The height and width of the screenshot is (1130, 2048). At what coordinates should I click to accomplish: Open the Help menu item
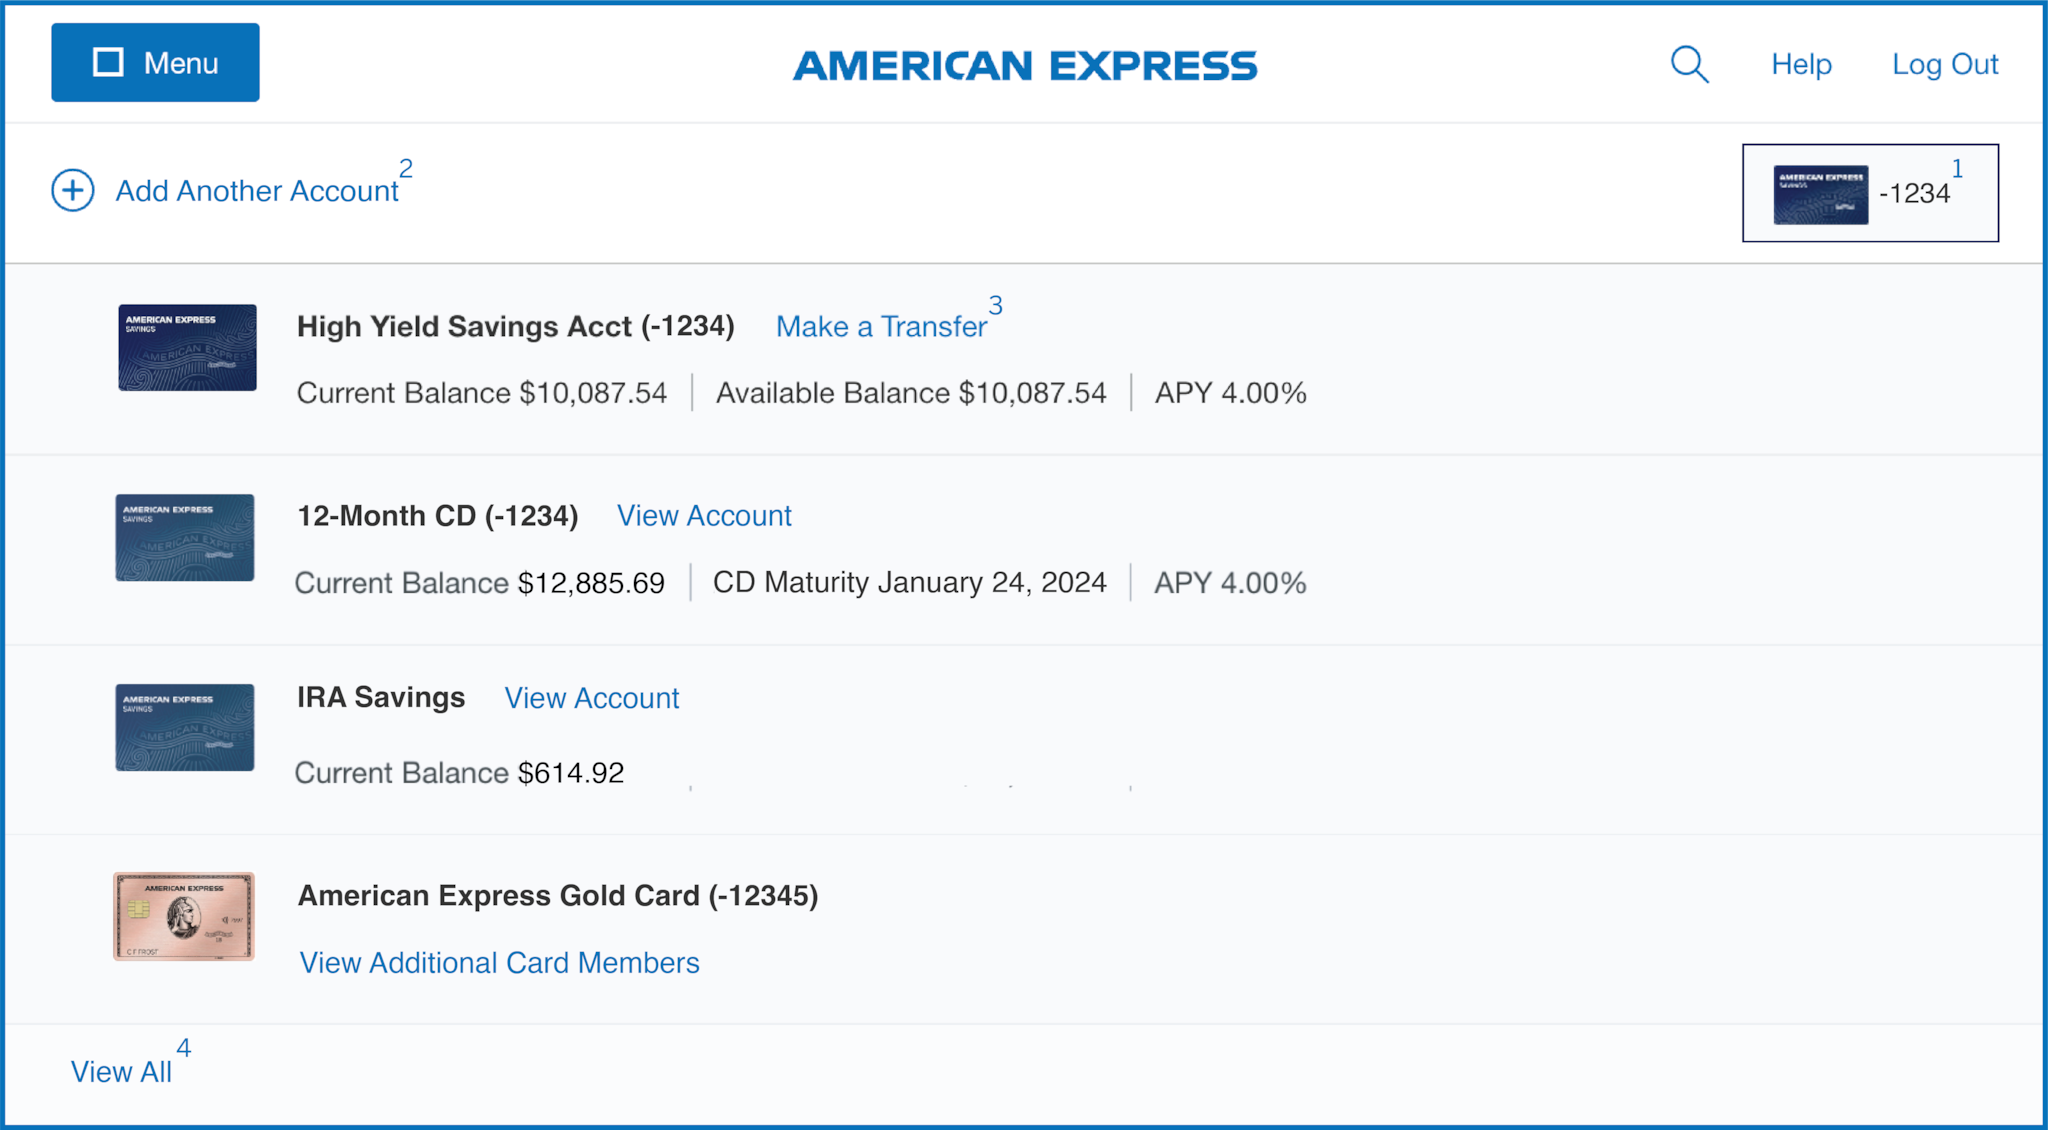(x=1800, y=63)
